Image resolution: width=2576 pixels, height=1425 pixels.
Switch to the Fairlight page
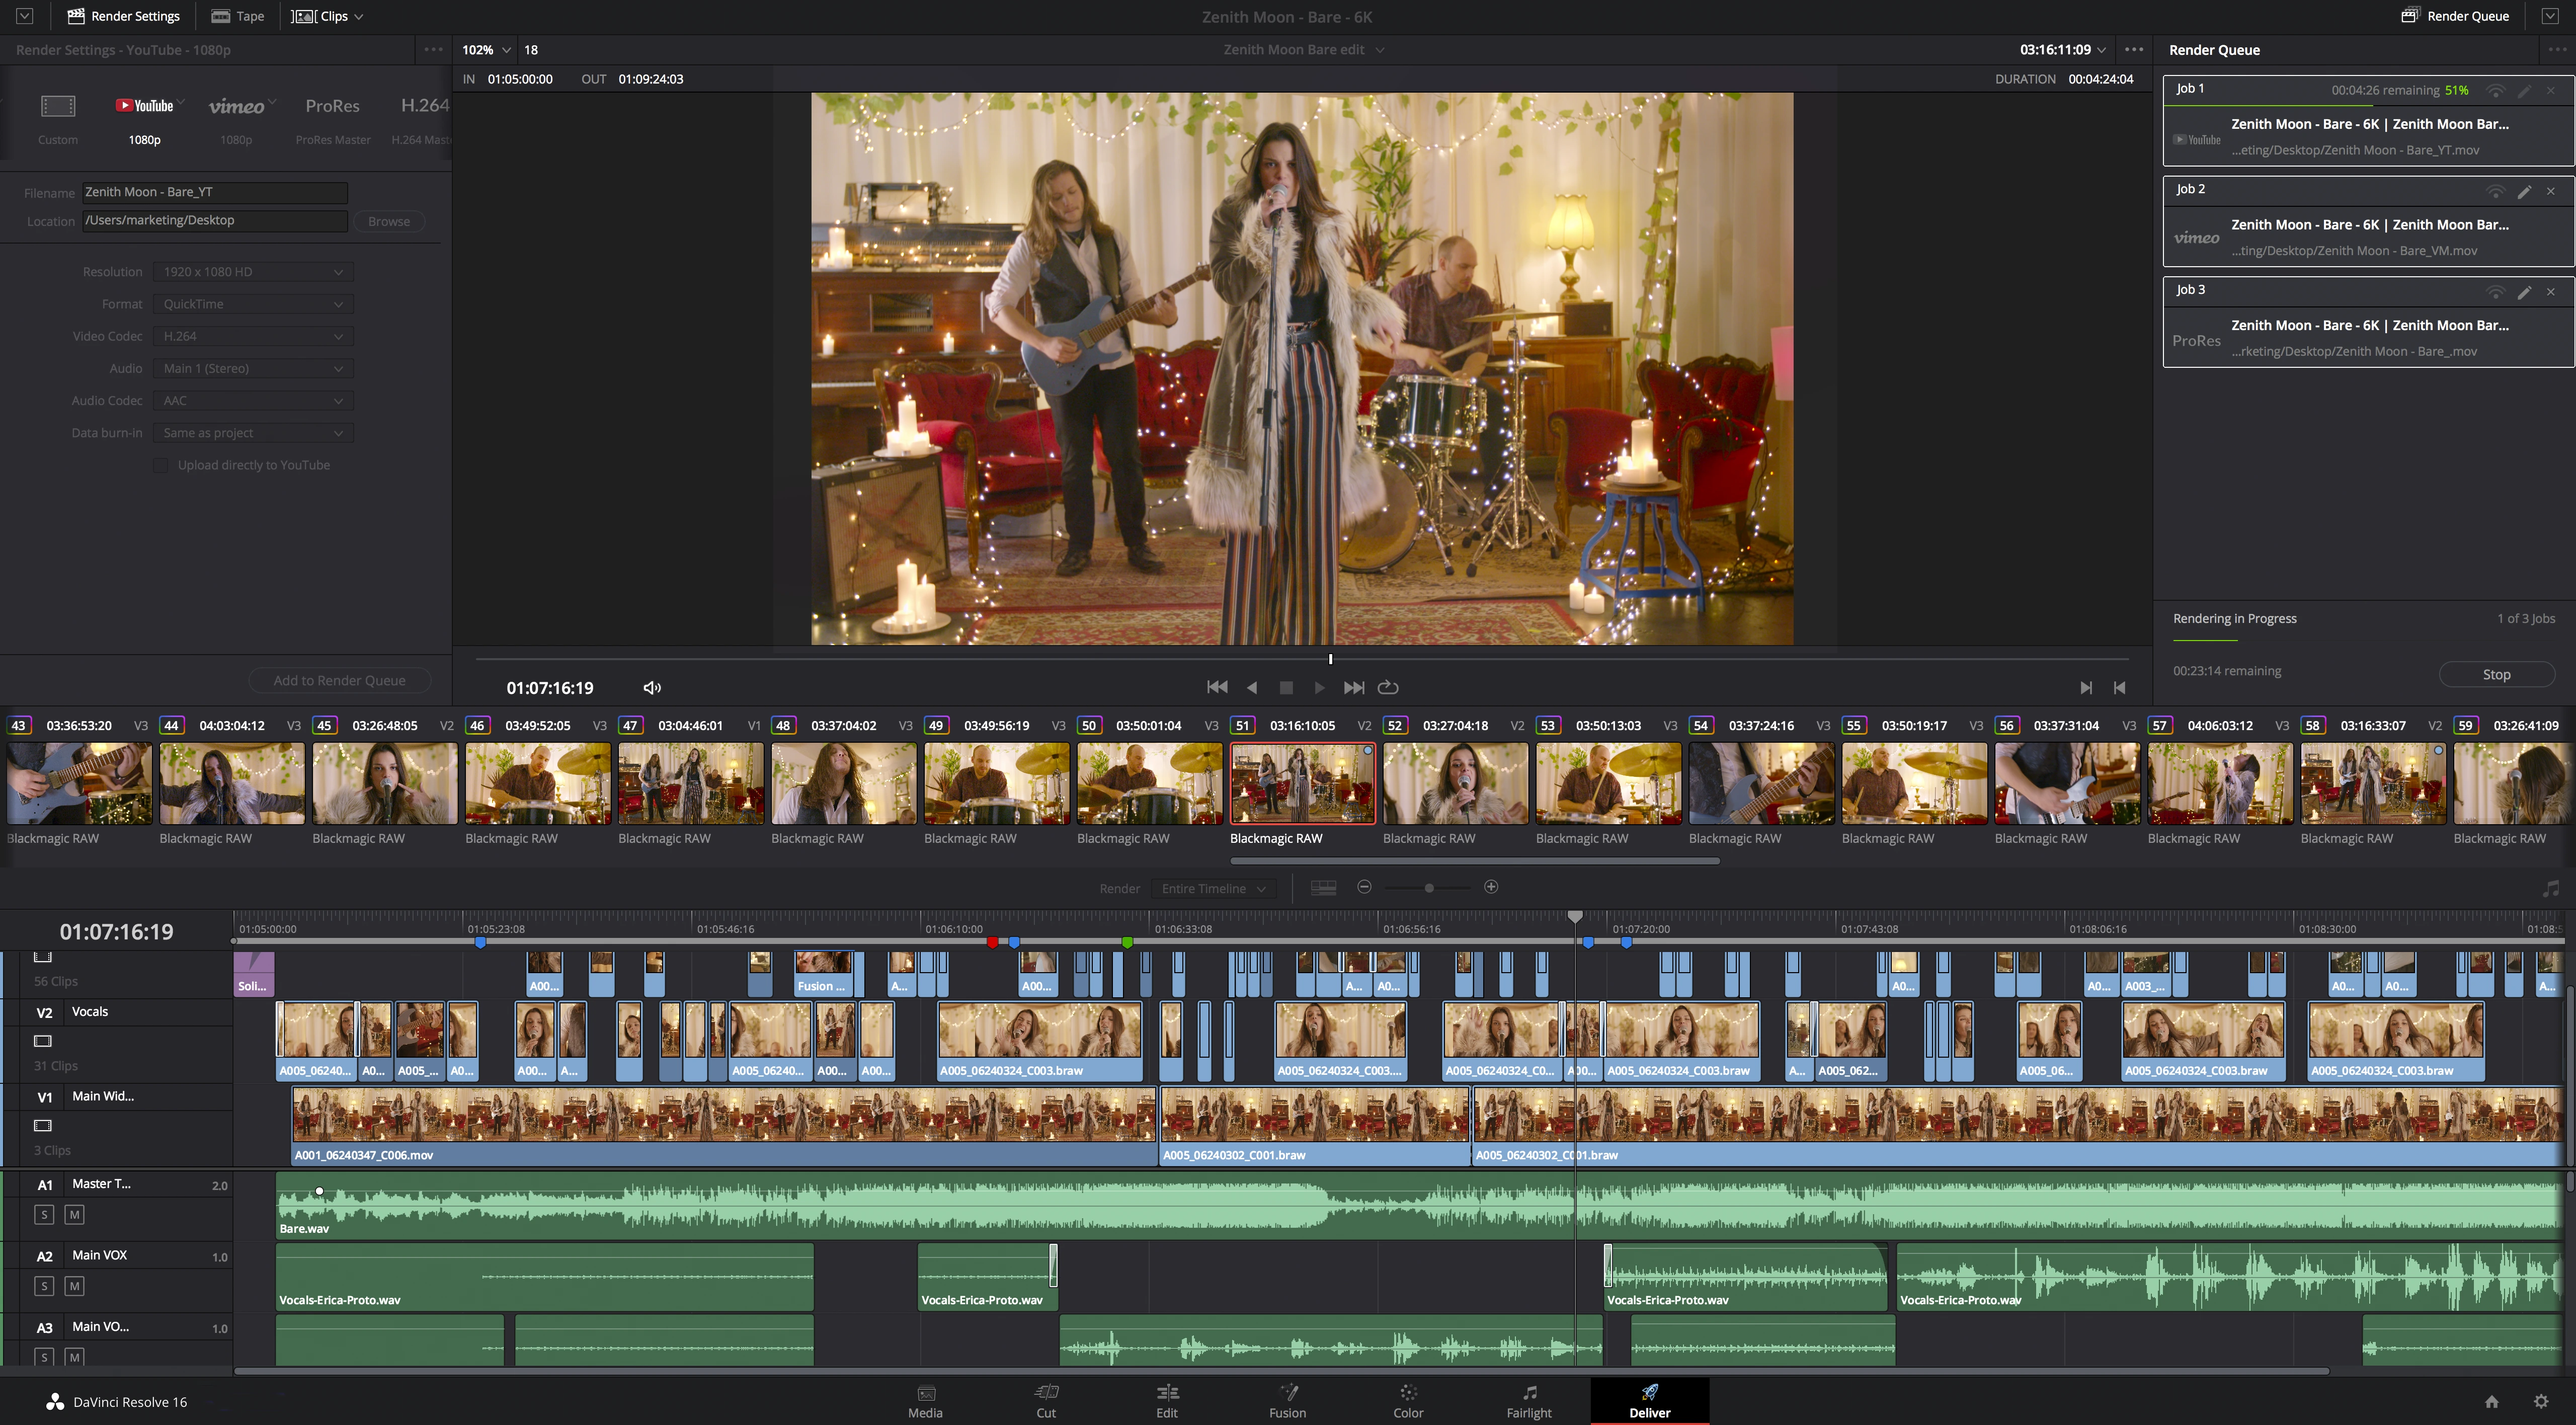(x=1529, y=1399)
